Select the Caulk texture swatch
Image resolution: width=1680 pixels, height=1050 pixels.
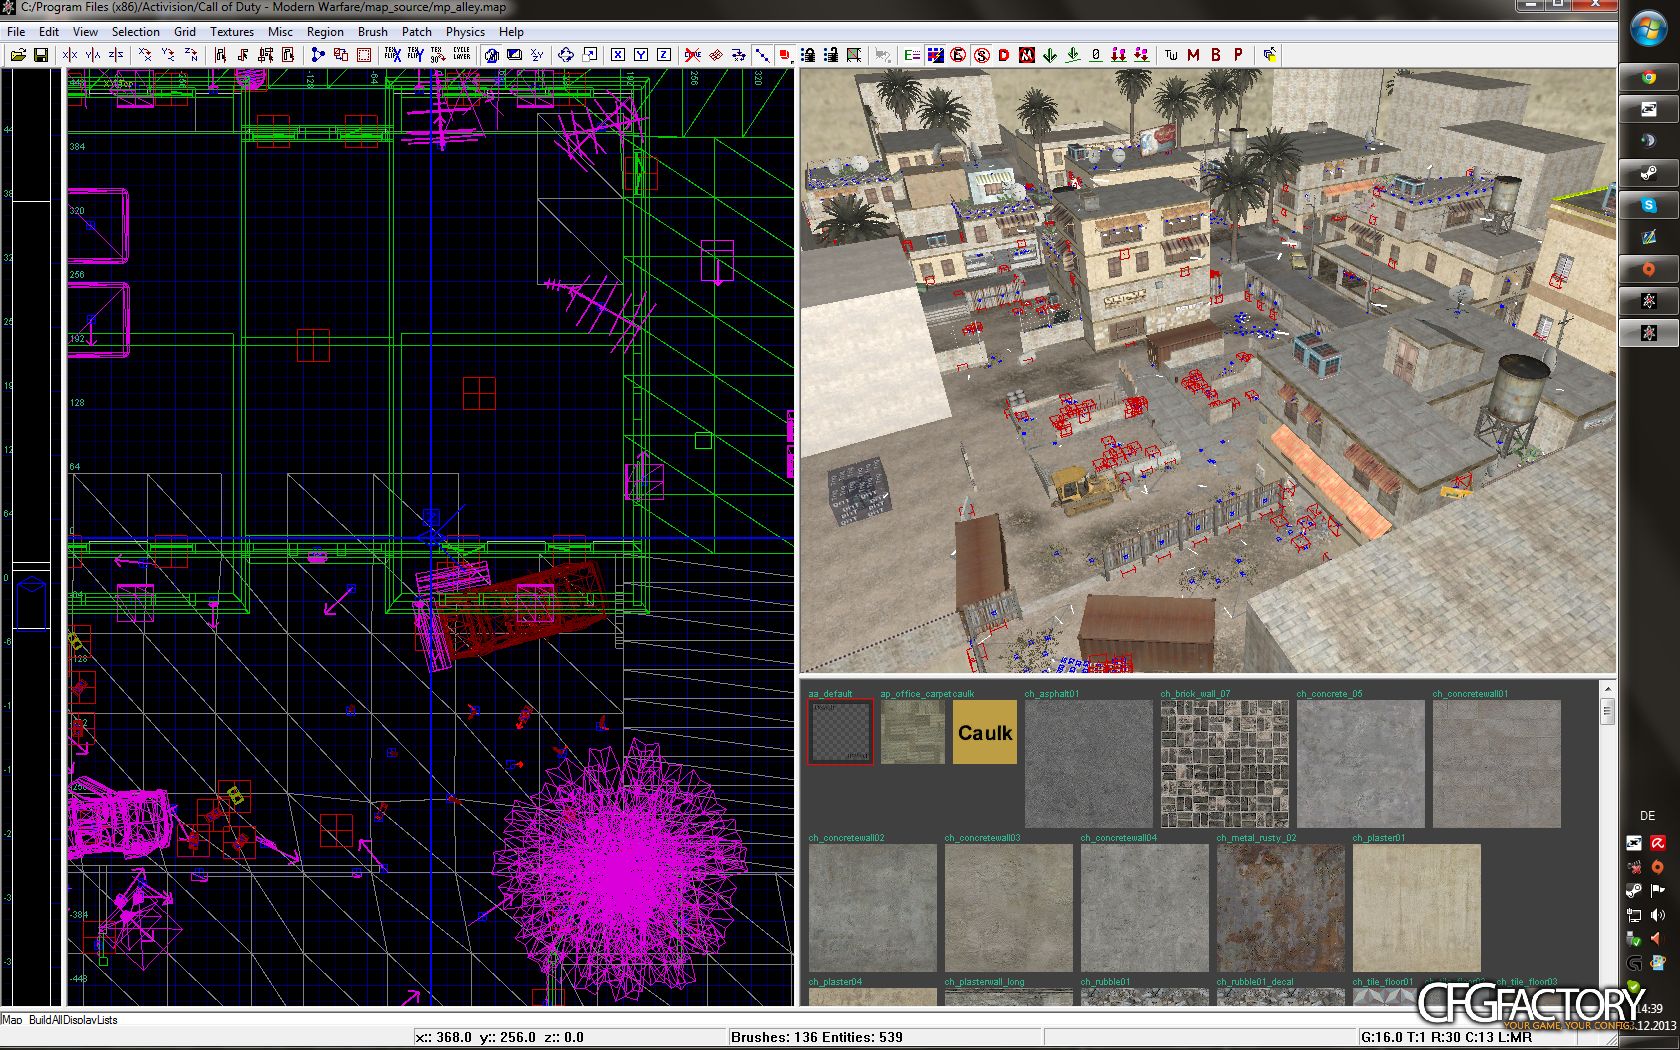click(x=985, y=732)
